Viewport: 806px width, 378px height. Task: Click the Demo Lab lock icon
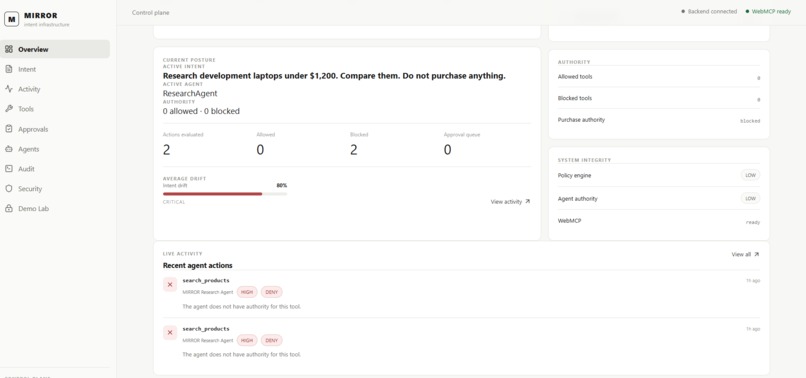pyautogui.click(x=9, y=209)
